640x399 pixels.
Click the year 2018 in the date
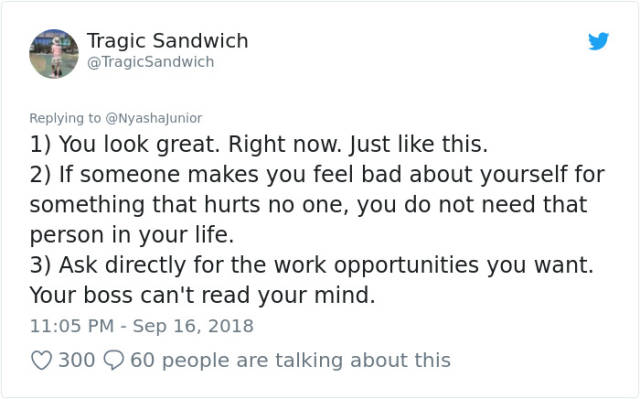pos(231,326)
